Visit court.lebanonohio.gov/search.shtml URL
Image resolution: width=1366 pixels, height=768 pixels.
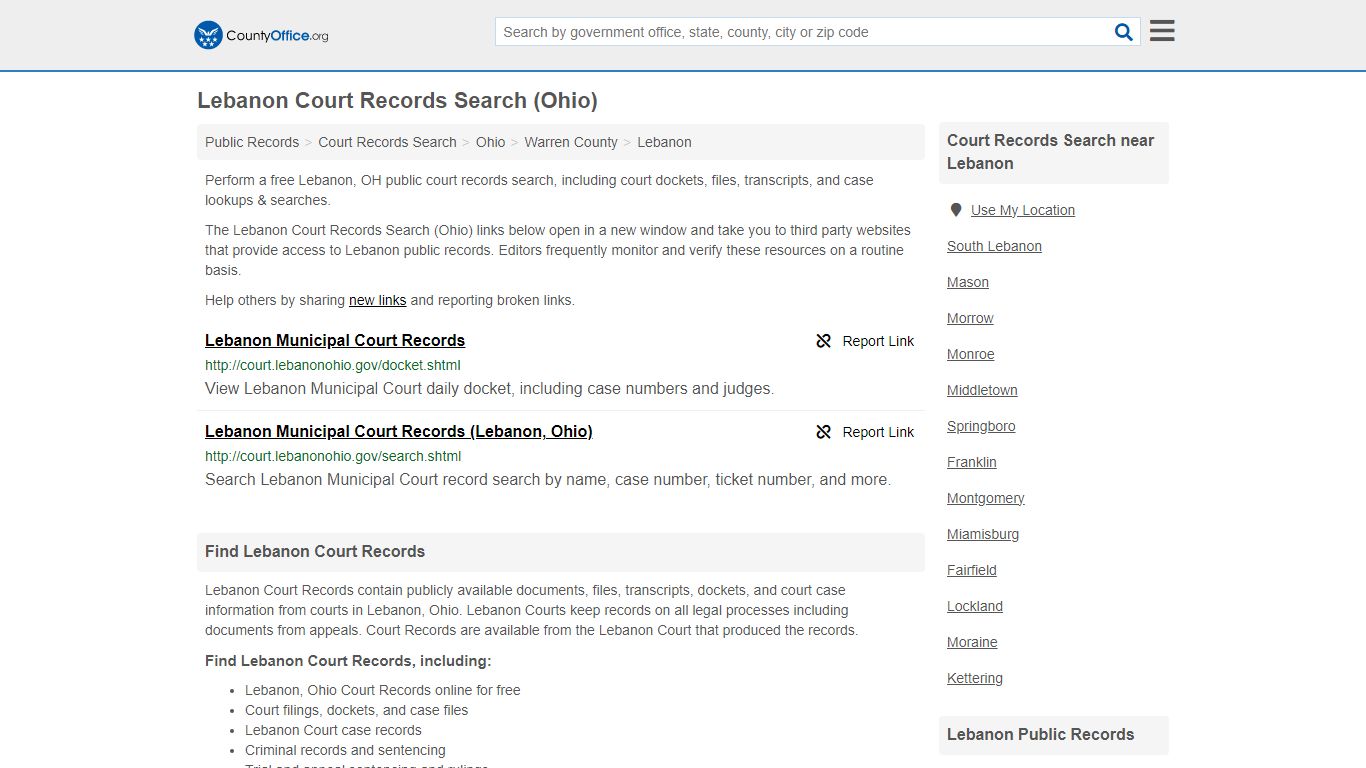tap(333, 456)
